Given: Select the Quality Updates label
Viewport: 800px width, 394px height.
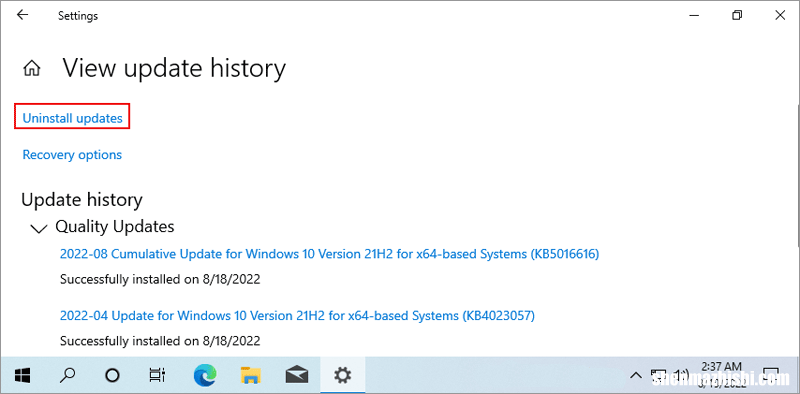Looking at the screenshot, I should point(115,226).
